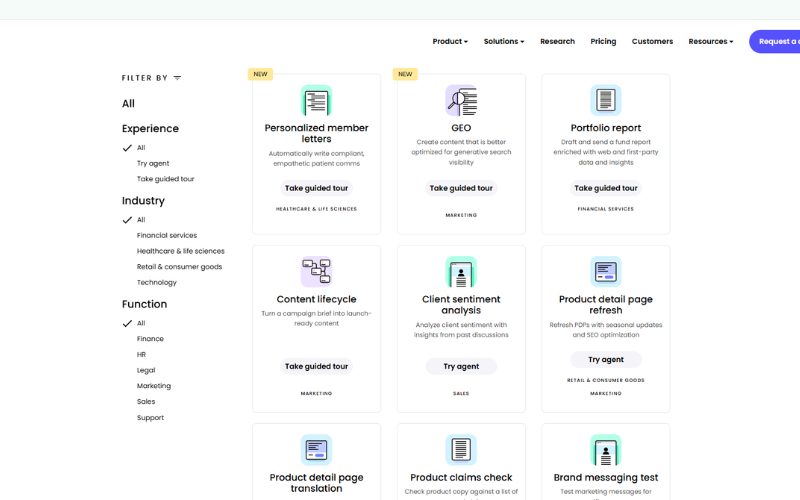The image size is (800, 500).
Task: Filter by Retail & consumer goods
Action: tap(180, 267)
